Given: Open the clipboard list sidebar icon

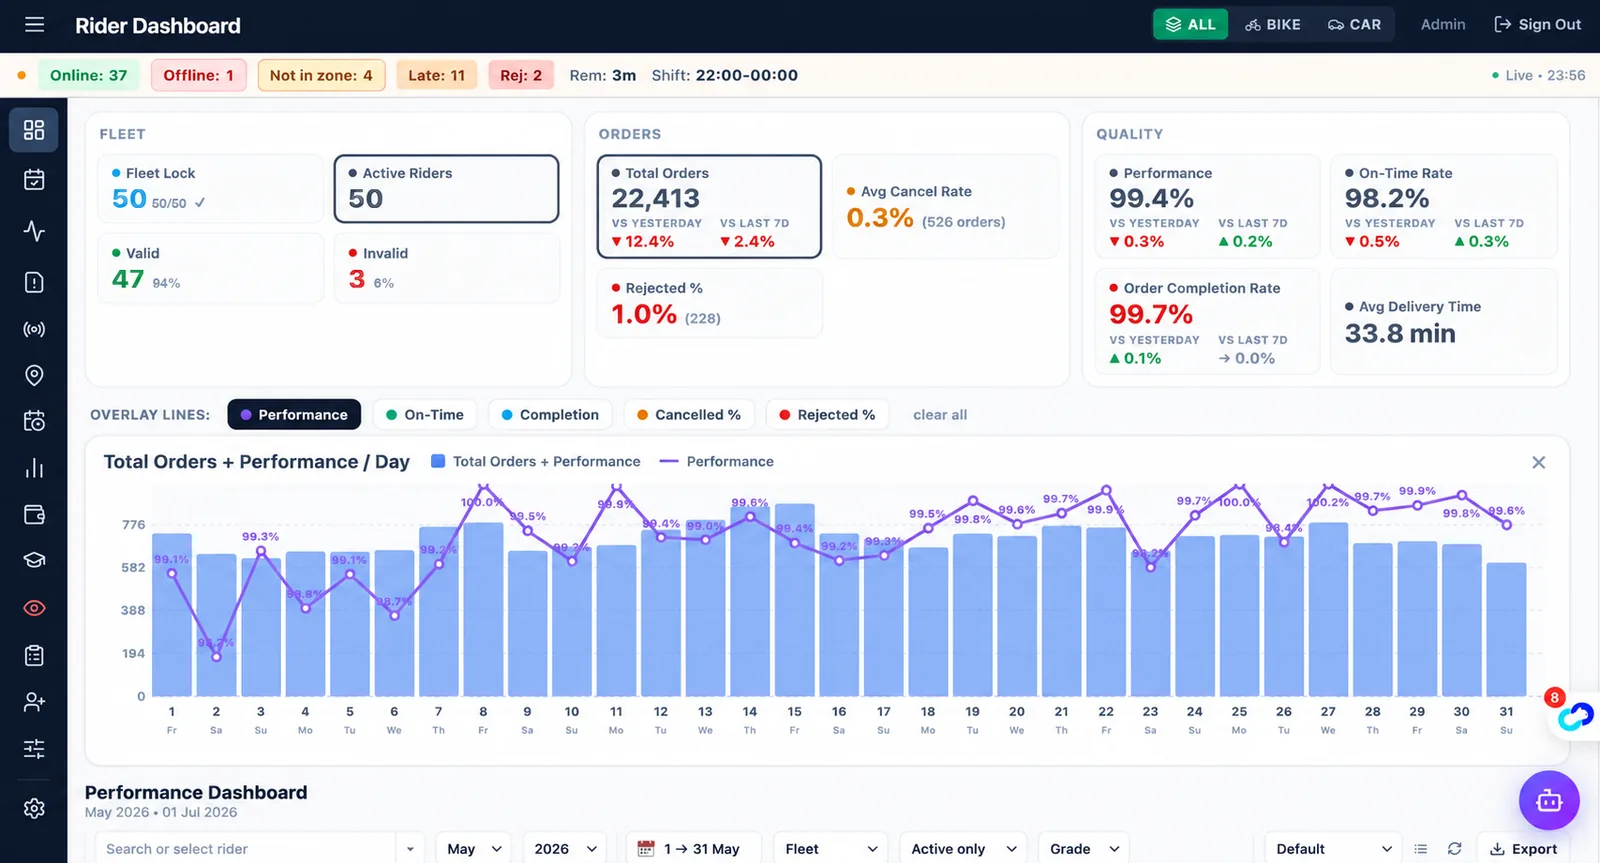Looking at the screenshot, I should click(34, 656).
